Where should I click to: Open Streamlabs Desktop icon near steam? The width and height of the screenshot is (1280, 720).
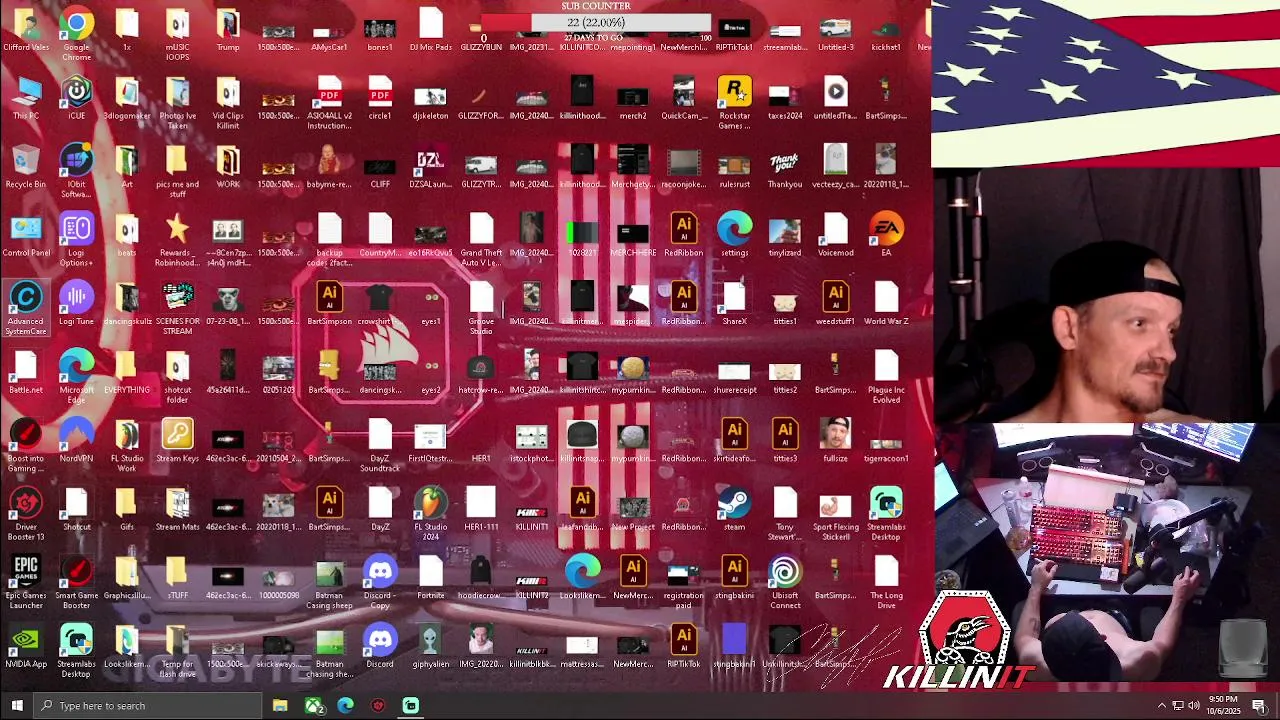pyautogui.click(x=886, y=515)
